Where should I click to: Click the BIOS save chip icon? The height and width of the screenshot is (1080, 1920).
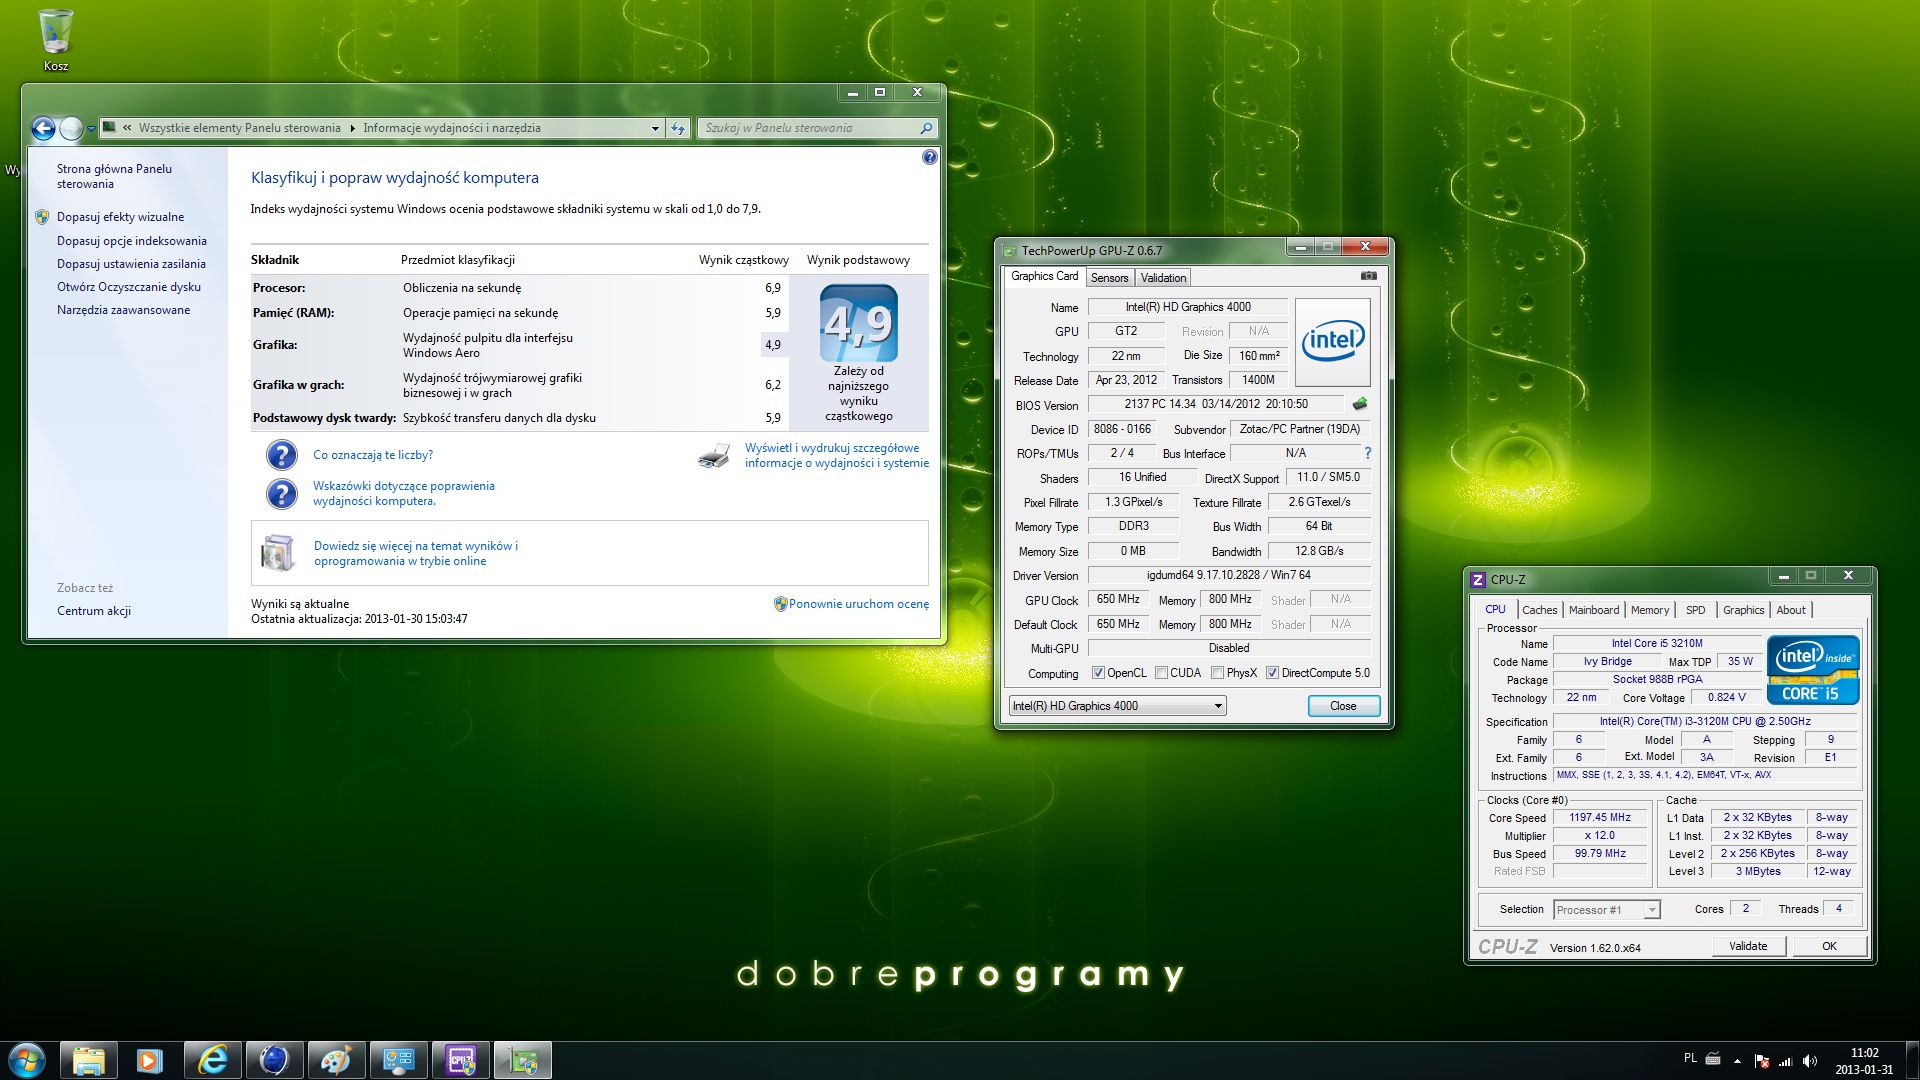[1360, 404]
